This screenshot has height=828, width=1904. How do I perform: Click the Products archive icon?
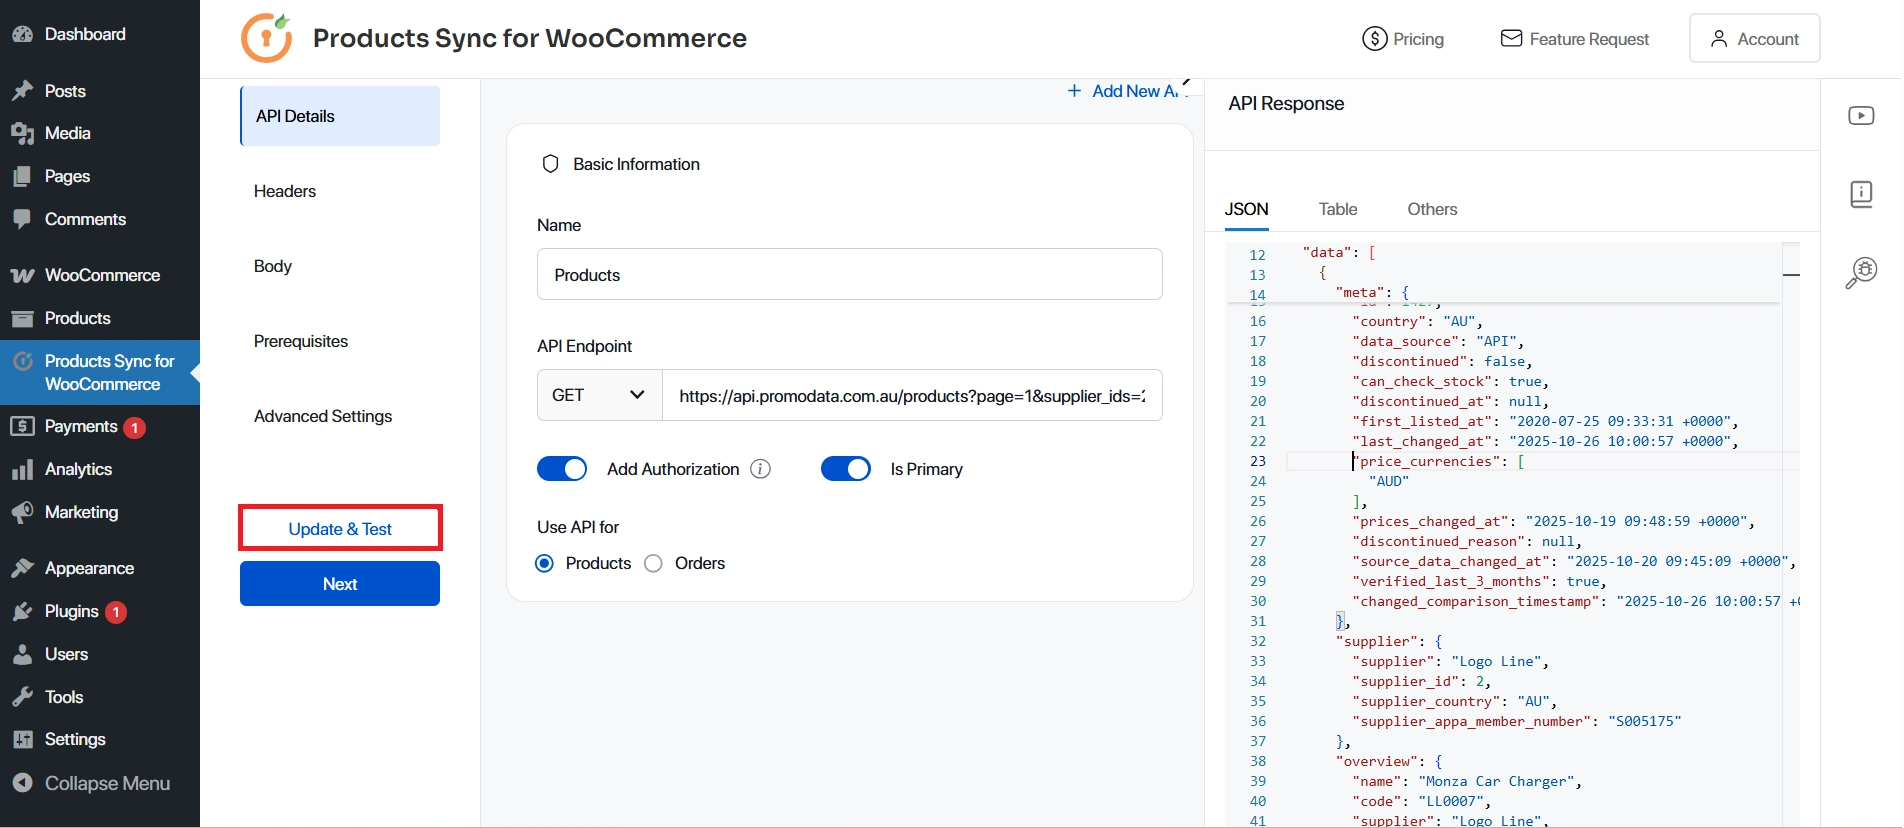pos(22,318)
